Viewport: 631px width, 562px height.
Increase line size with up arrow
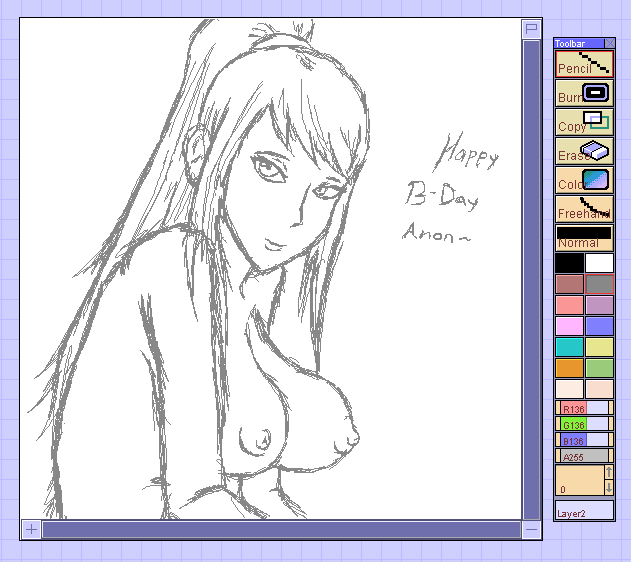click(609, 472)
